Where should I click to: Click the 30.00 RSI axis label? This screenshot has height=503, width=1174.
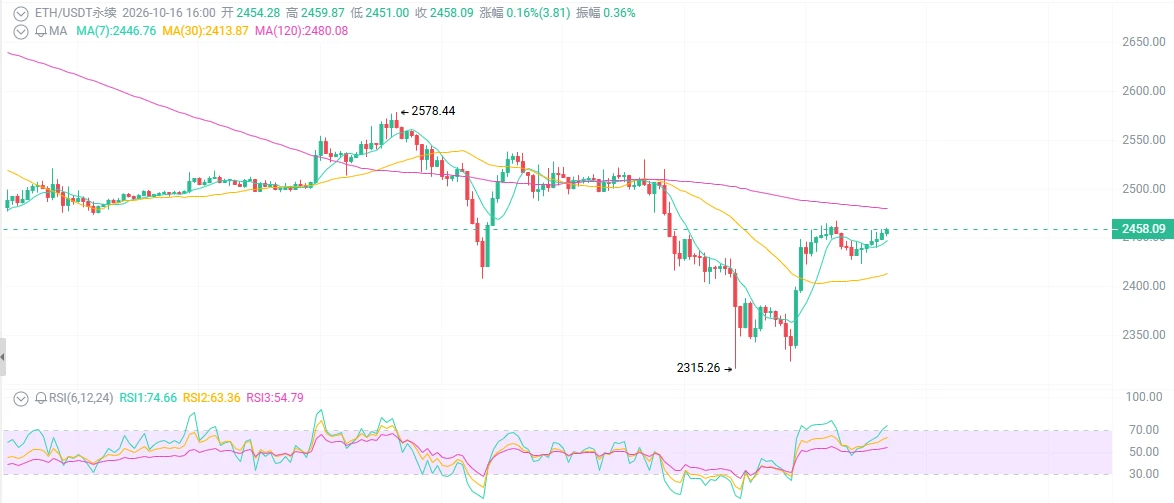point(1145,474)
